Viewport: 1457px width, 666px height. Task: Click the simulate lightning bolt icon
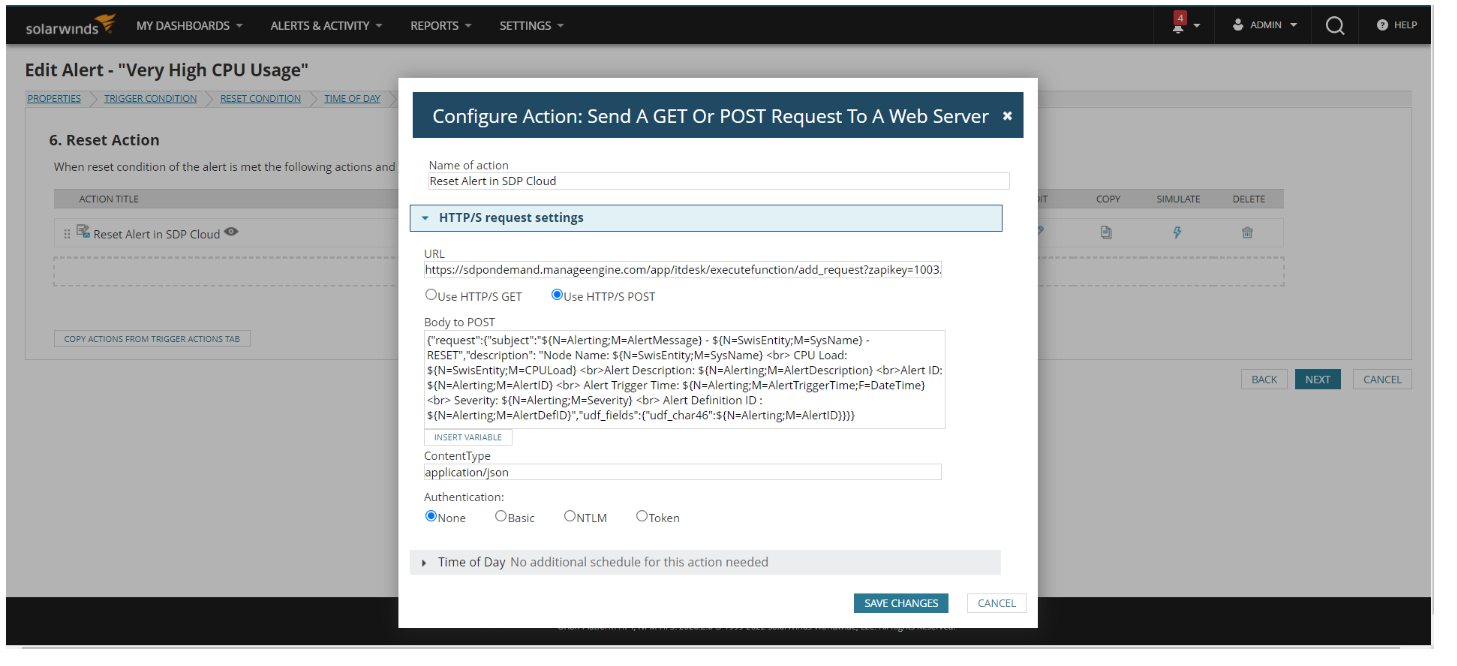point(1177,232)
